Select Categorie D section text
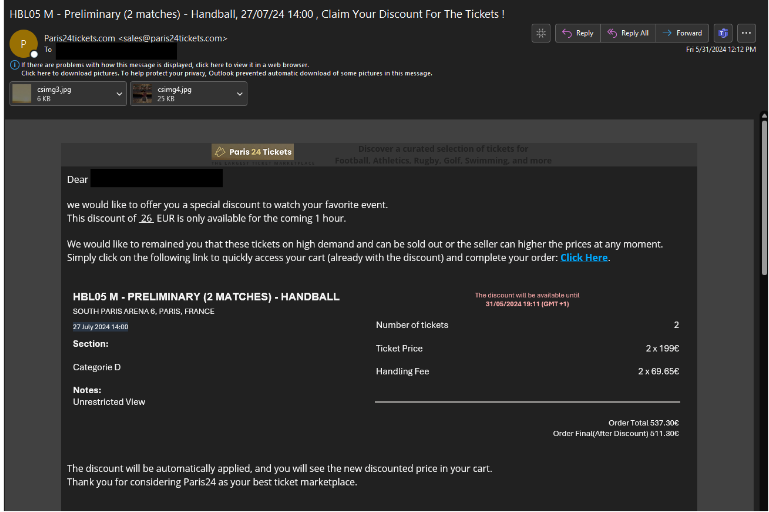The width and height of the screenshot is (769, 512). click(x=97, y=367)
